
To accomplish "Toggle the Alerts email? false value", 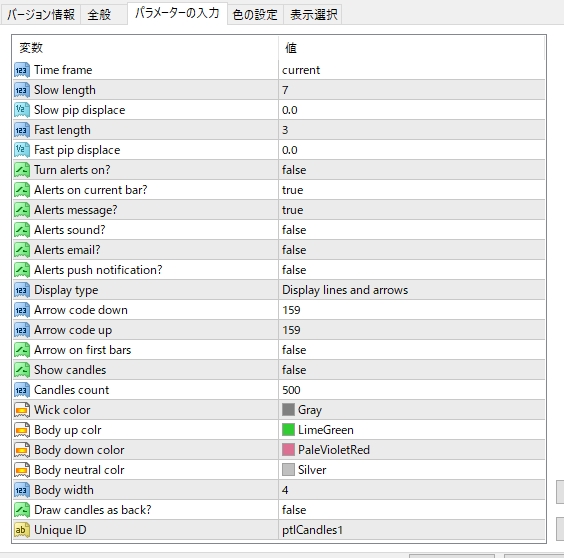I will (412, 250).
